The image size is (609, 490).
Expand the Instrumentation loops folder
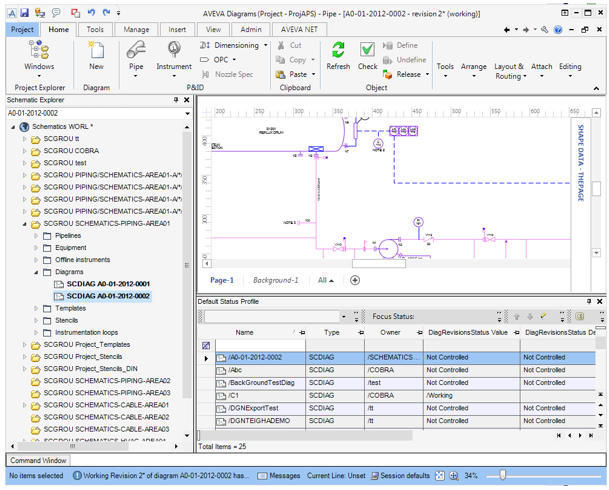coord(36,332)
